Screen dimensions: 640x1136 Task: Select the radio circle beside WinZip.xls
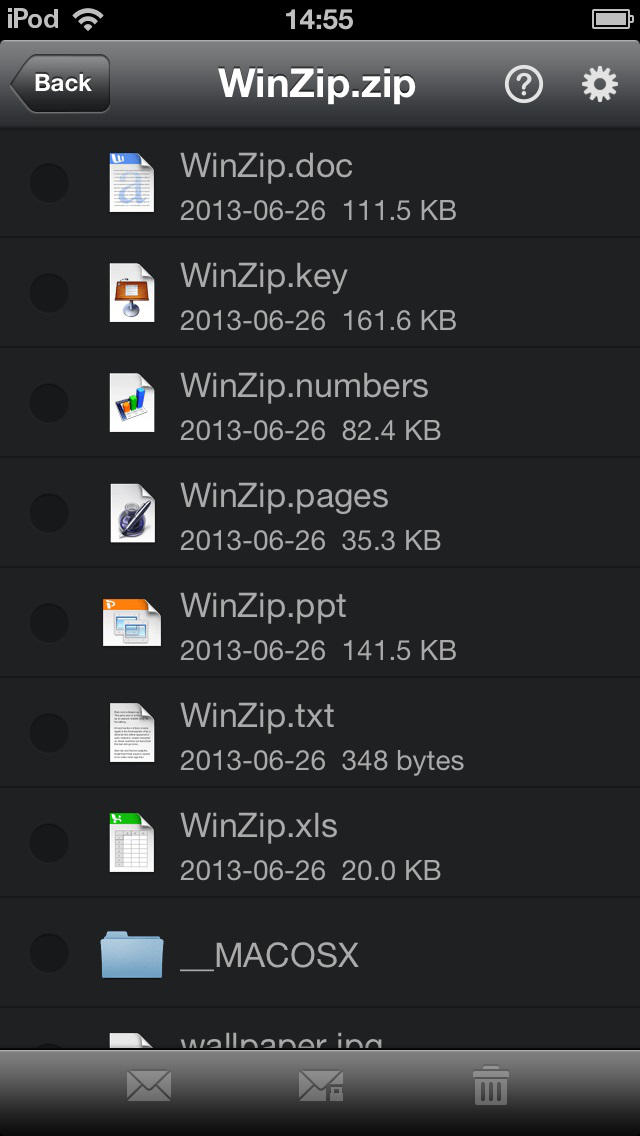pos(49,843)
